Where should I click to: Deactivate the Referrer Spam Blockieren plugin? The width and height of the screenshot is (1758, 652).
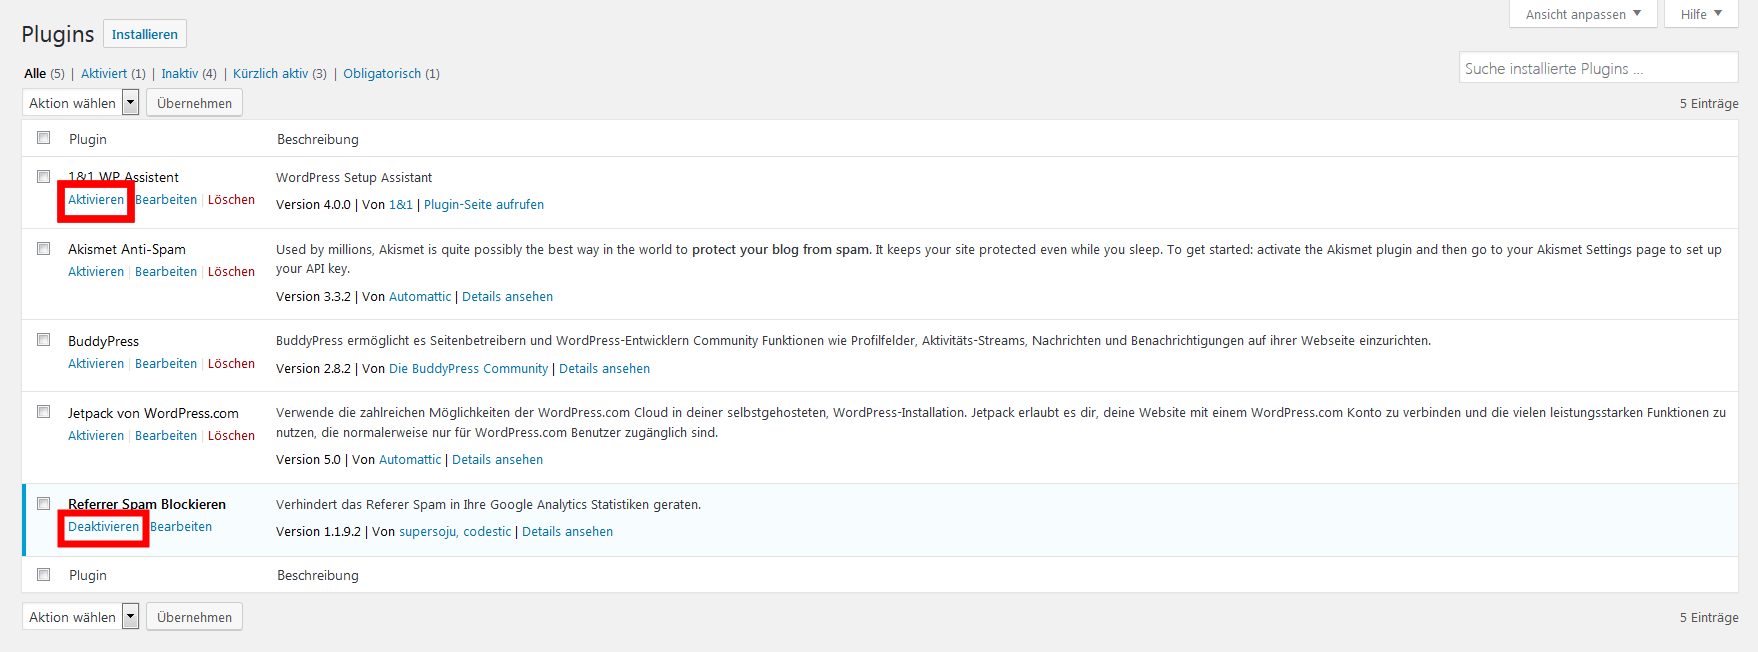pyautogui.click(x=104, y=527)
